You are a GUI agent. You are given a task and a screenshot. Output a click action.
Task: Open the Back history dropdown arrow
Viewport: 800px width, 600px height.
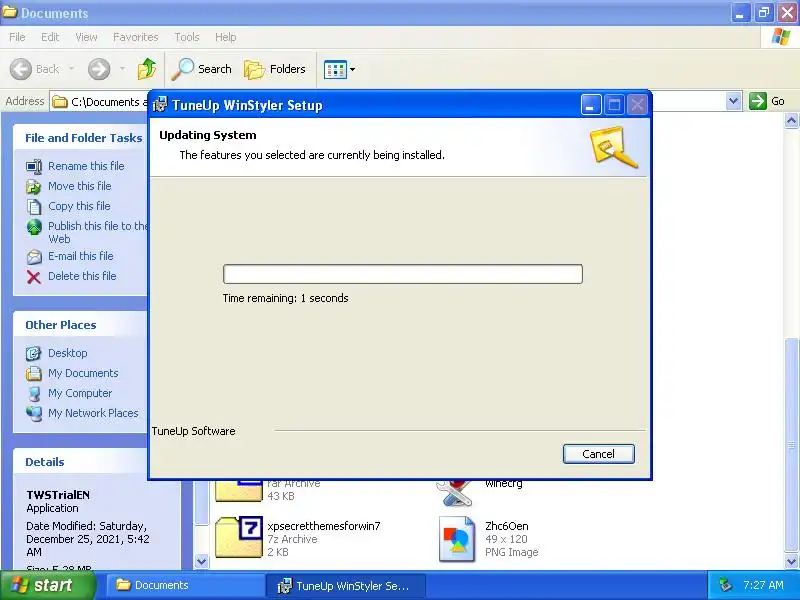71,69
